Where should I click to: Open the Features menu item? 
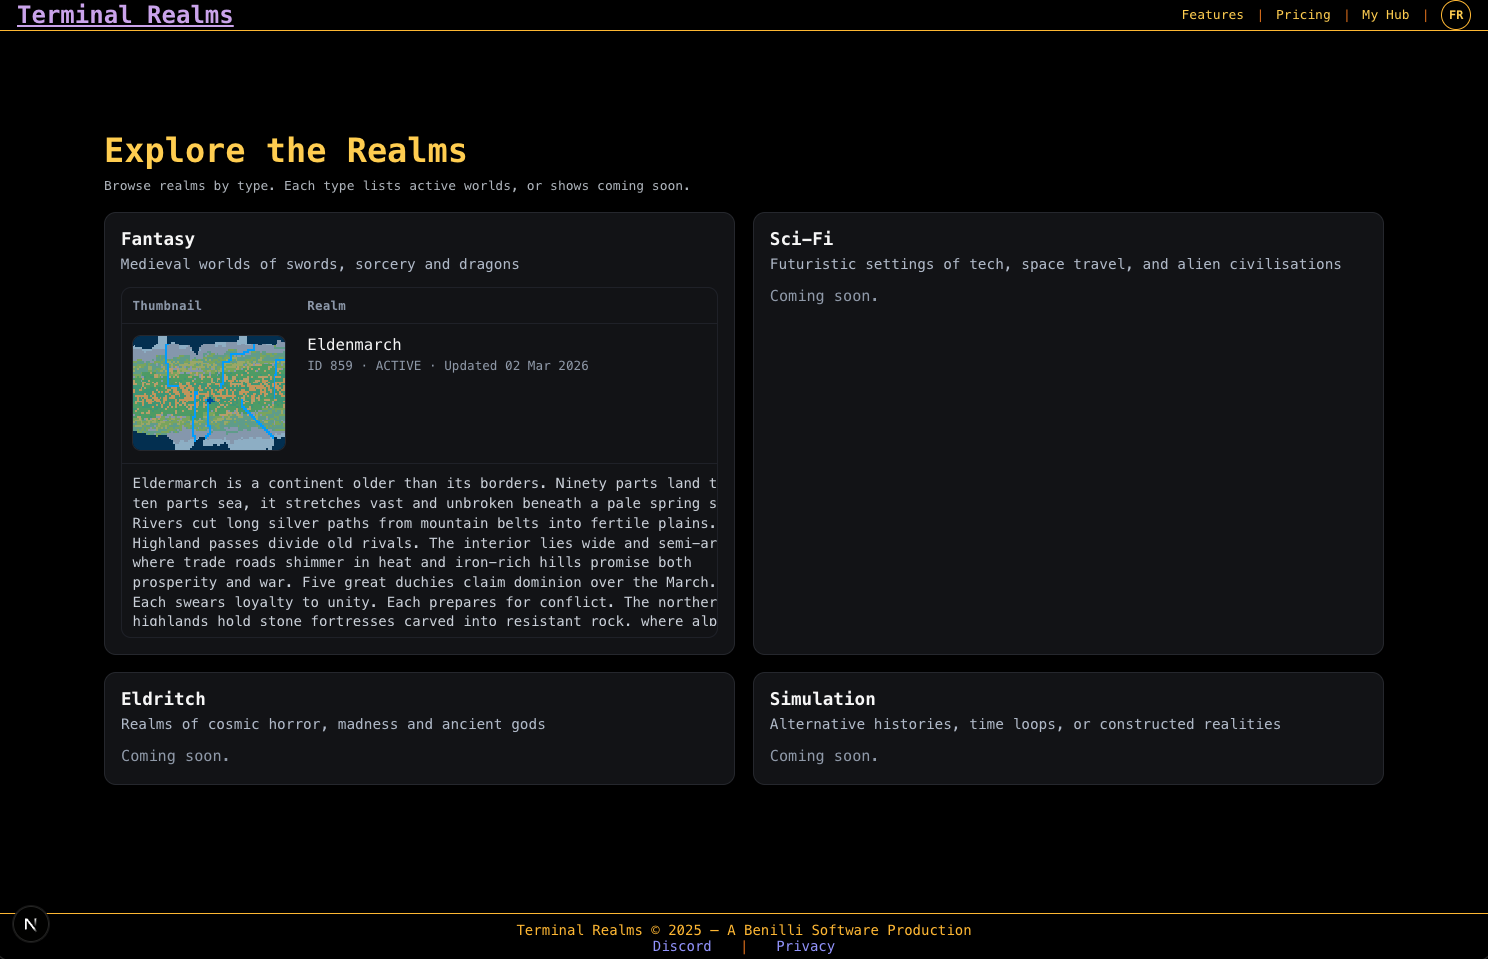pyautogui.click(x=1212, y=14)
